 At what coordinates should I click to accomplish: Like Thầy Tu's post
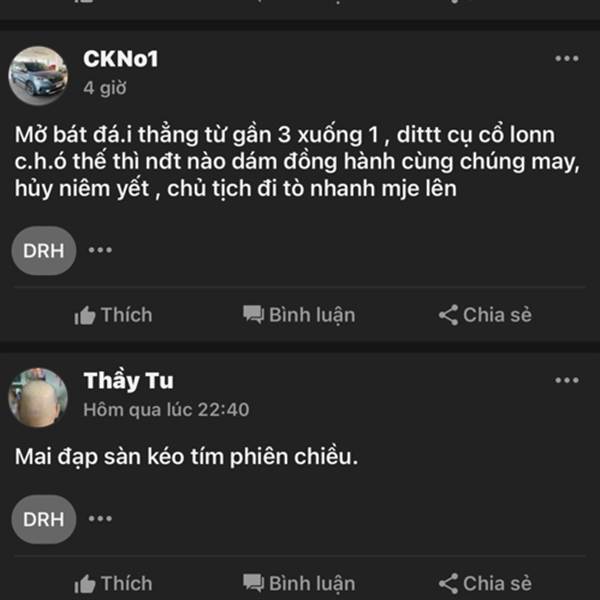113,583
